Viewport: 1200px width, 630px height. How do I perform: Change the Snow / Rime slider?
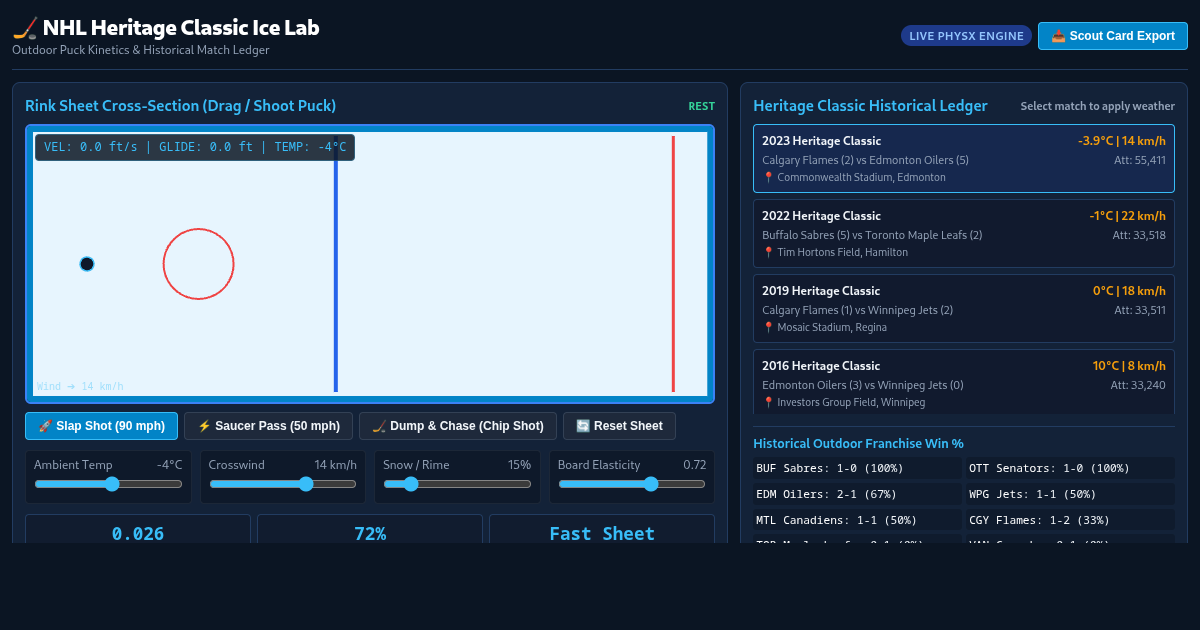click(457, 484)
